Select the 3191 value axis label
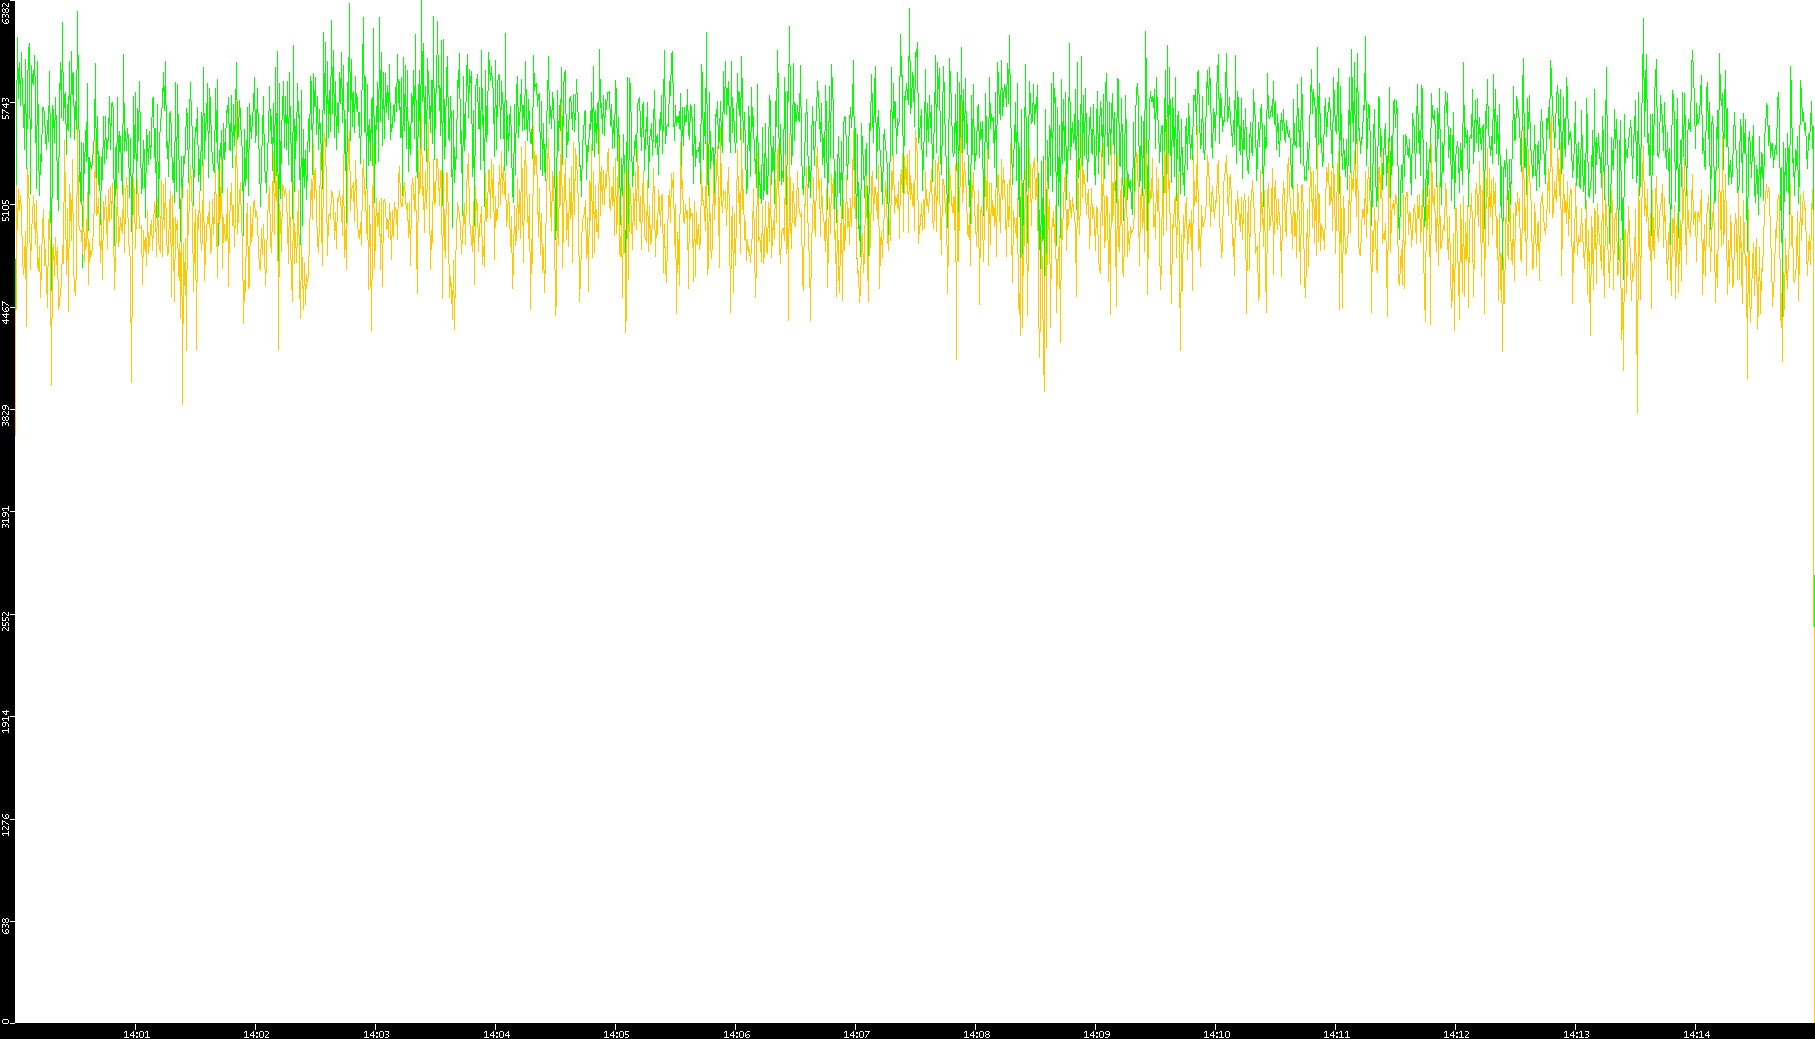Screen dimensions: 1815x1039 coord(6,517)
